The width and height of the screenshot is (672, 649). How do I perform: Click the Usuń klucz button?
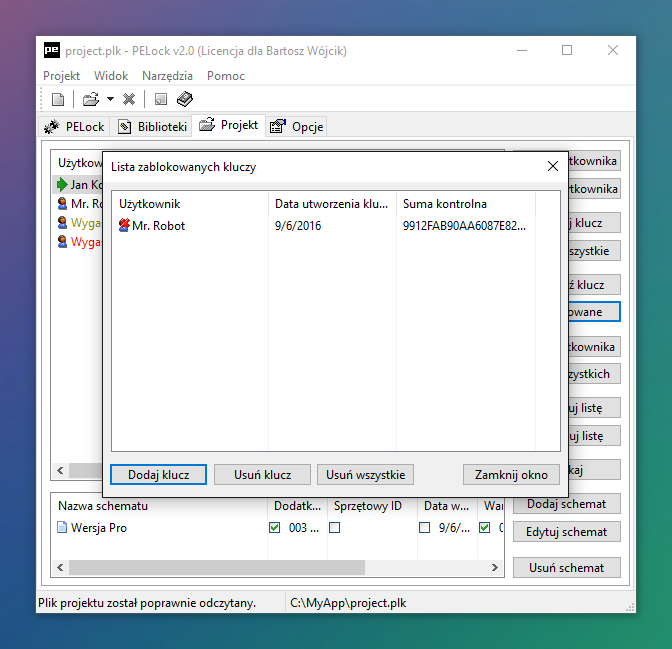262,475
